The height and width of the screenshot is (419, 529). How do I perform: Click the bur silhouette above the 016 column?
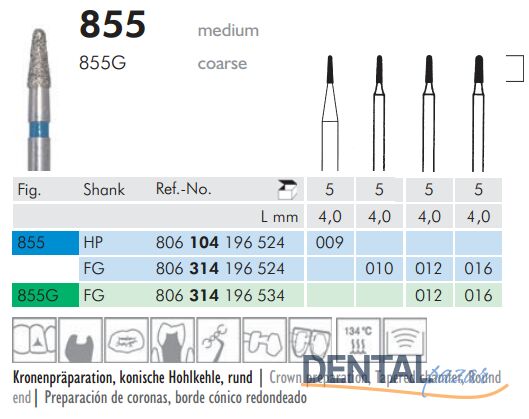(478, 113)
